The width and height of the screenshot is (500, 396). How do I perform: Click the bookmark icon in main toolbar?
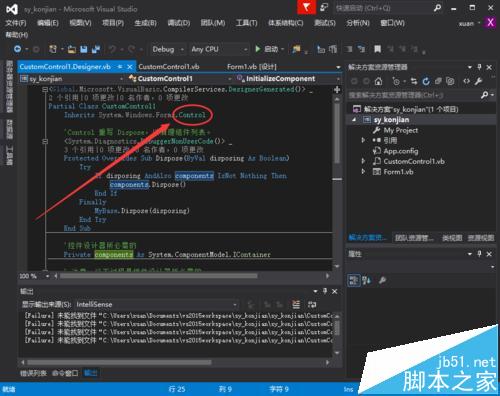coord(377,49)
